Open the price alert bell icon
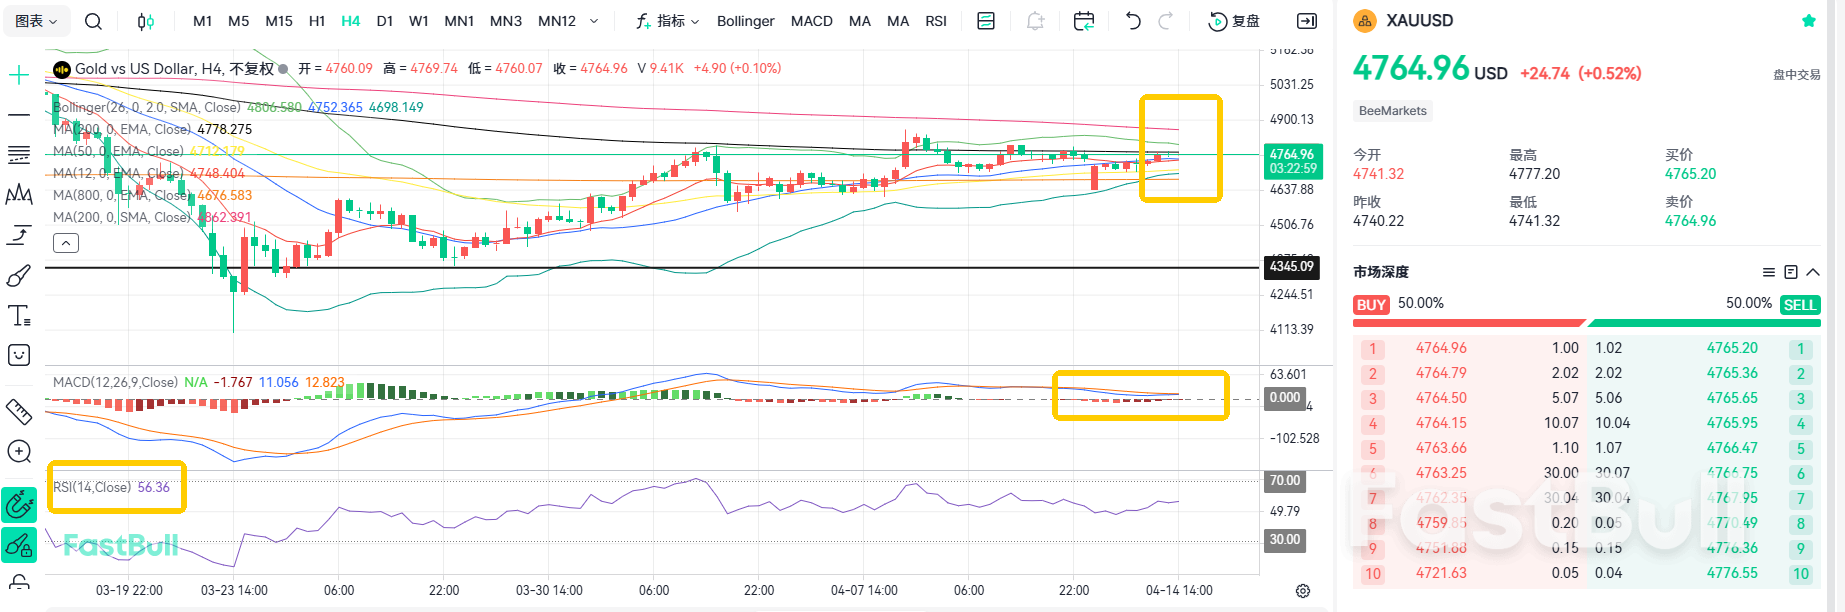 pyautogui.click(x=1036, y=21)
